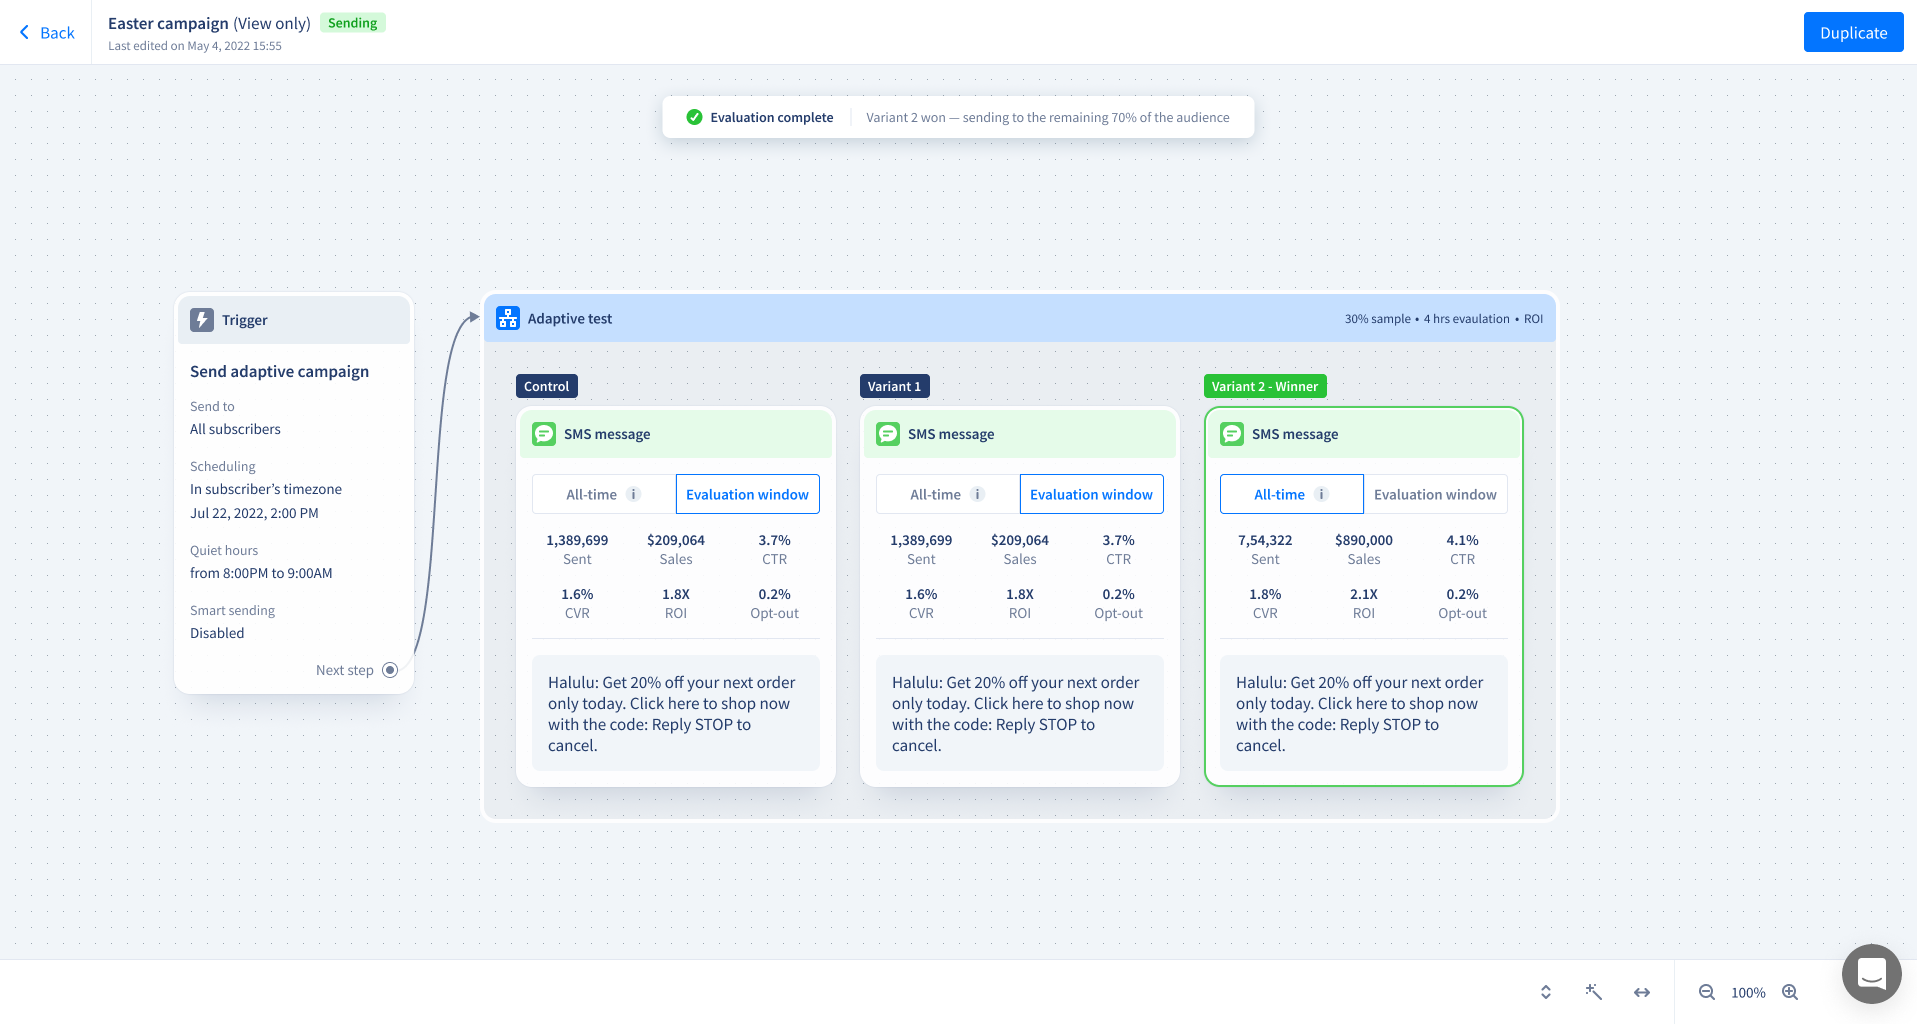Click the Variant 2 All-time info icon

pos(1321,494)
